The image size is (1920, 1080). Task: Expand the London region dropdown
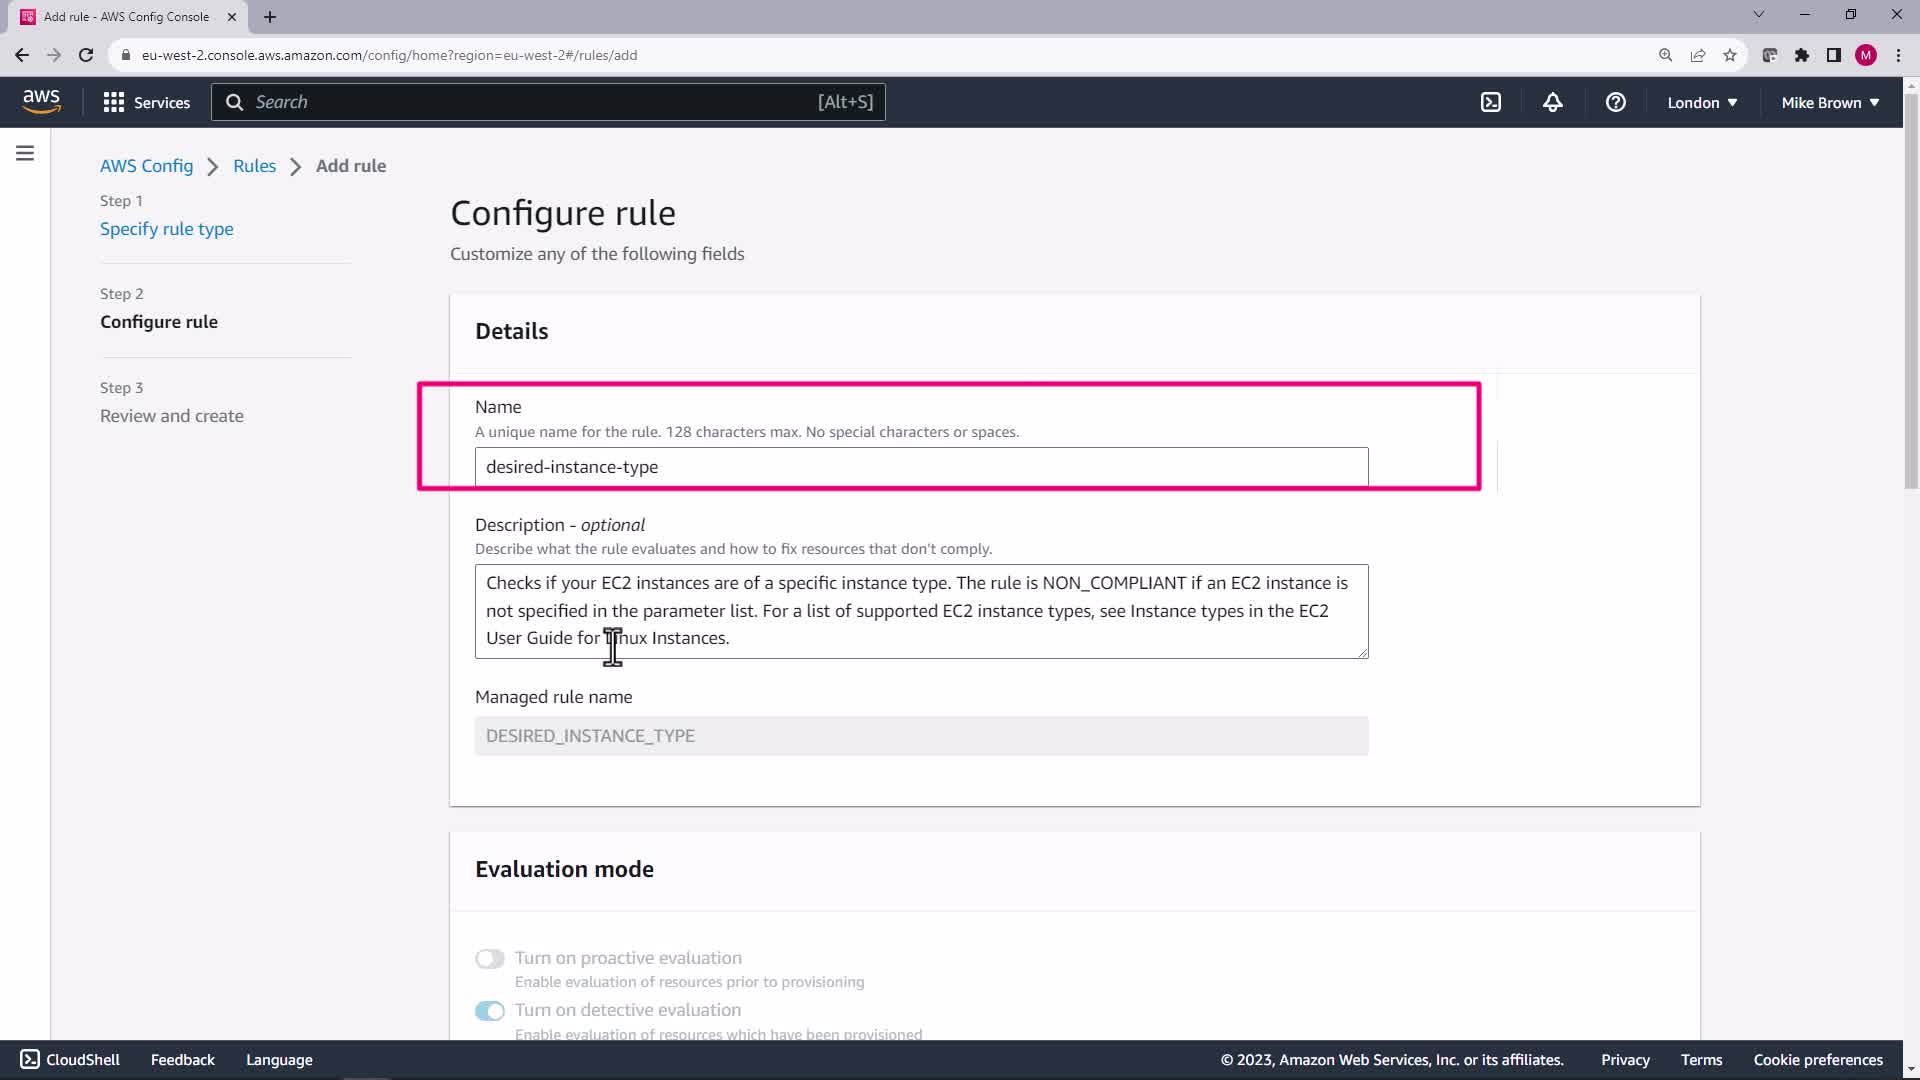coord(1702,103)
